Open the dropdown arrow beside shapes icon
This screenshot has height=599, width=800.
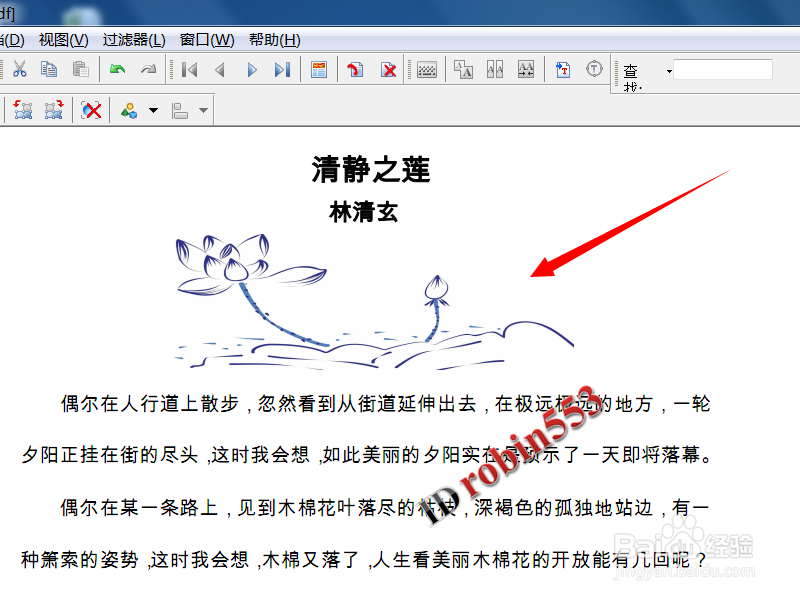153,110
